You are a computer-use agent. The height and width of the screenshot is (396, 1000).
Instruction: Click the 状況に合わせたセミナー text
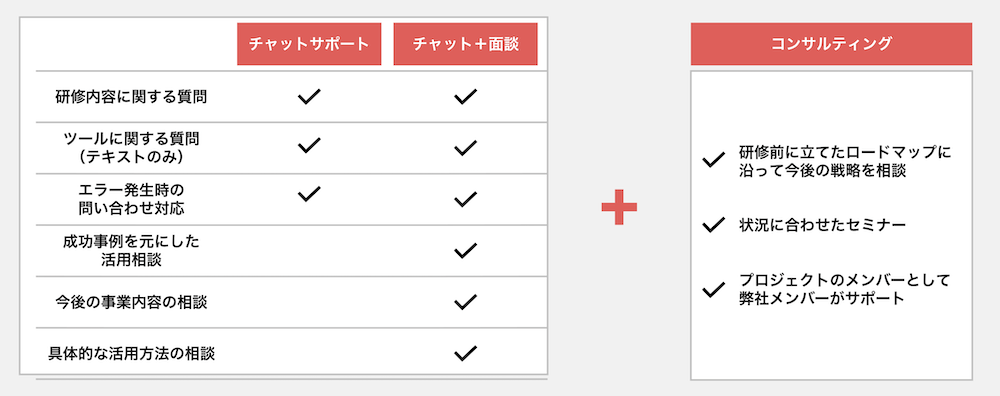(823, 224)
